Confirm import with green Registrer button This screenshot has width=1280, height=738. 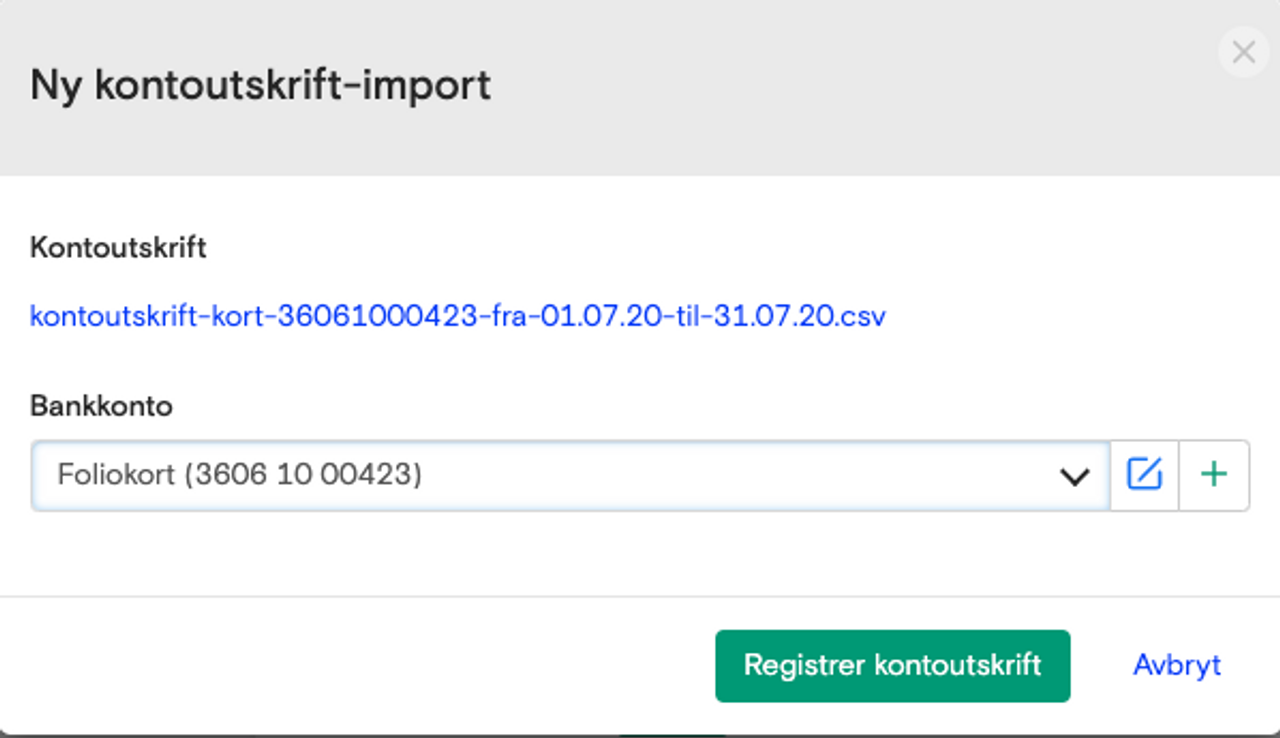(893, 666)
